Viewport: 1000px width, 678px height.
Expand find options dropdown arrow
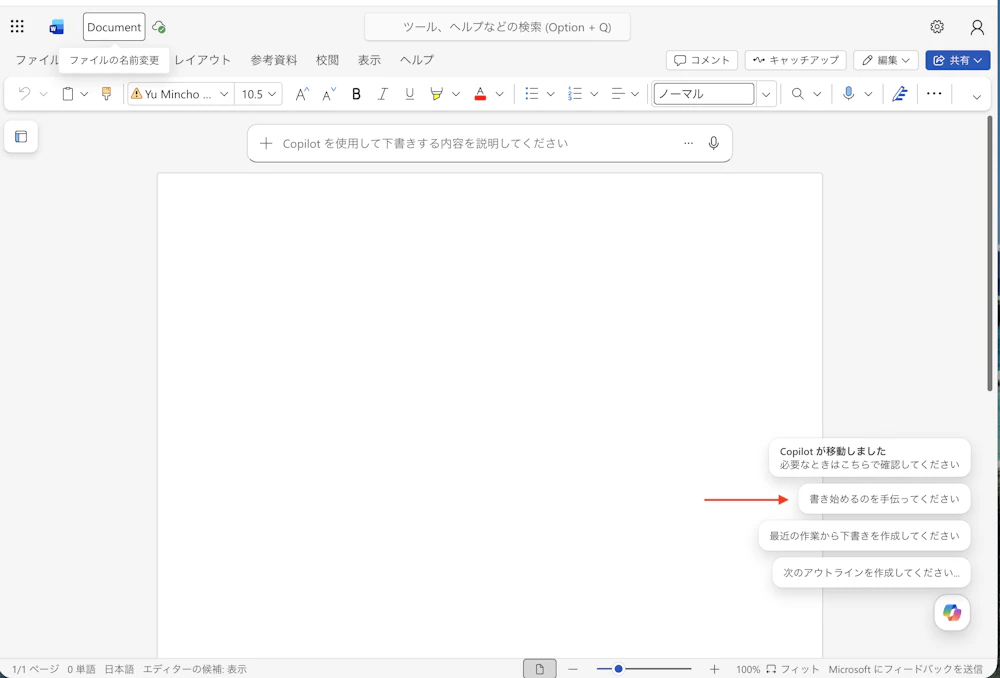click(x=816, y=94)
